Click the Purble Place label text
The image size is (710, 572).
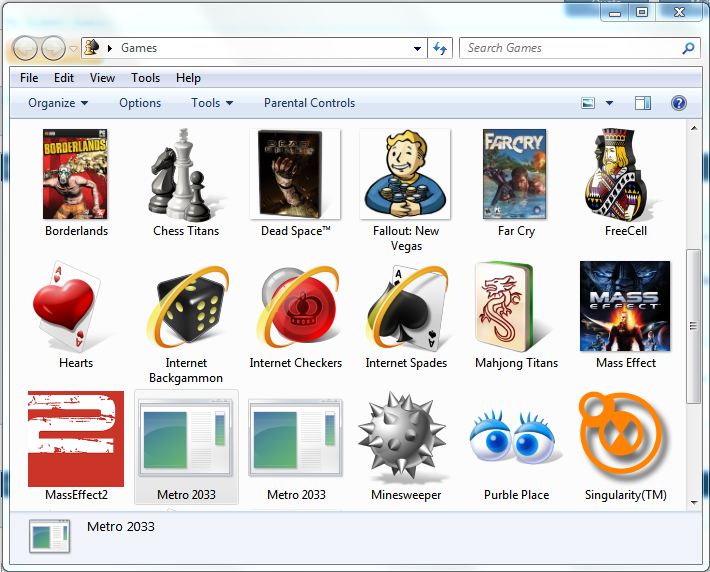pyautogui.click(x=516, y=495)
